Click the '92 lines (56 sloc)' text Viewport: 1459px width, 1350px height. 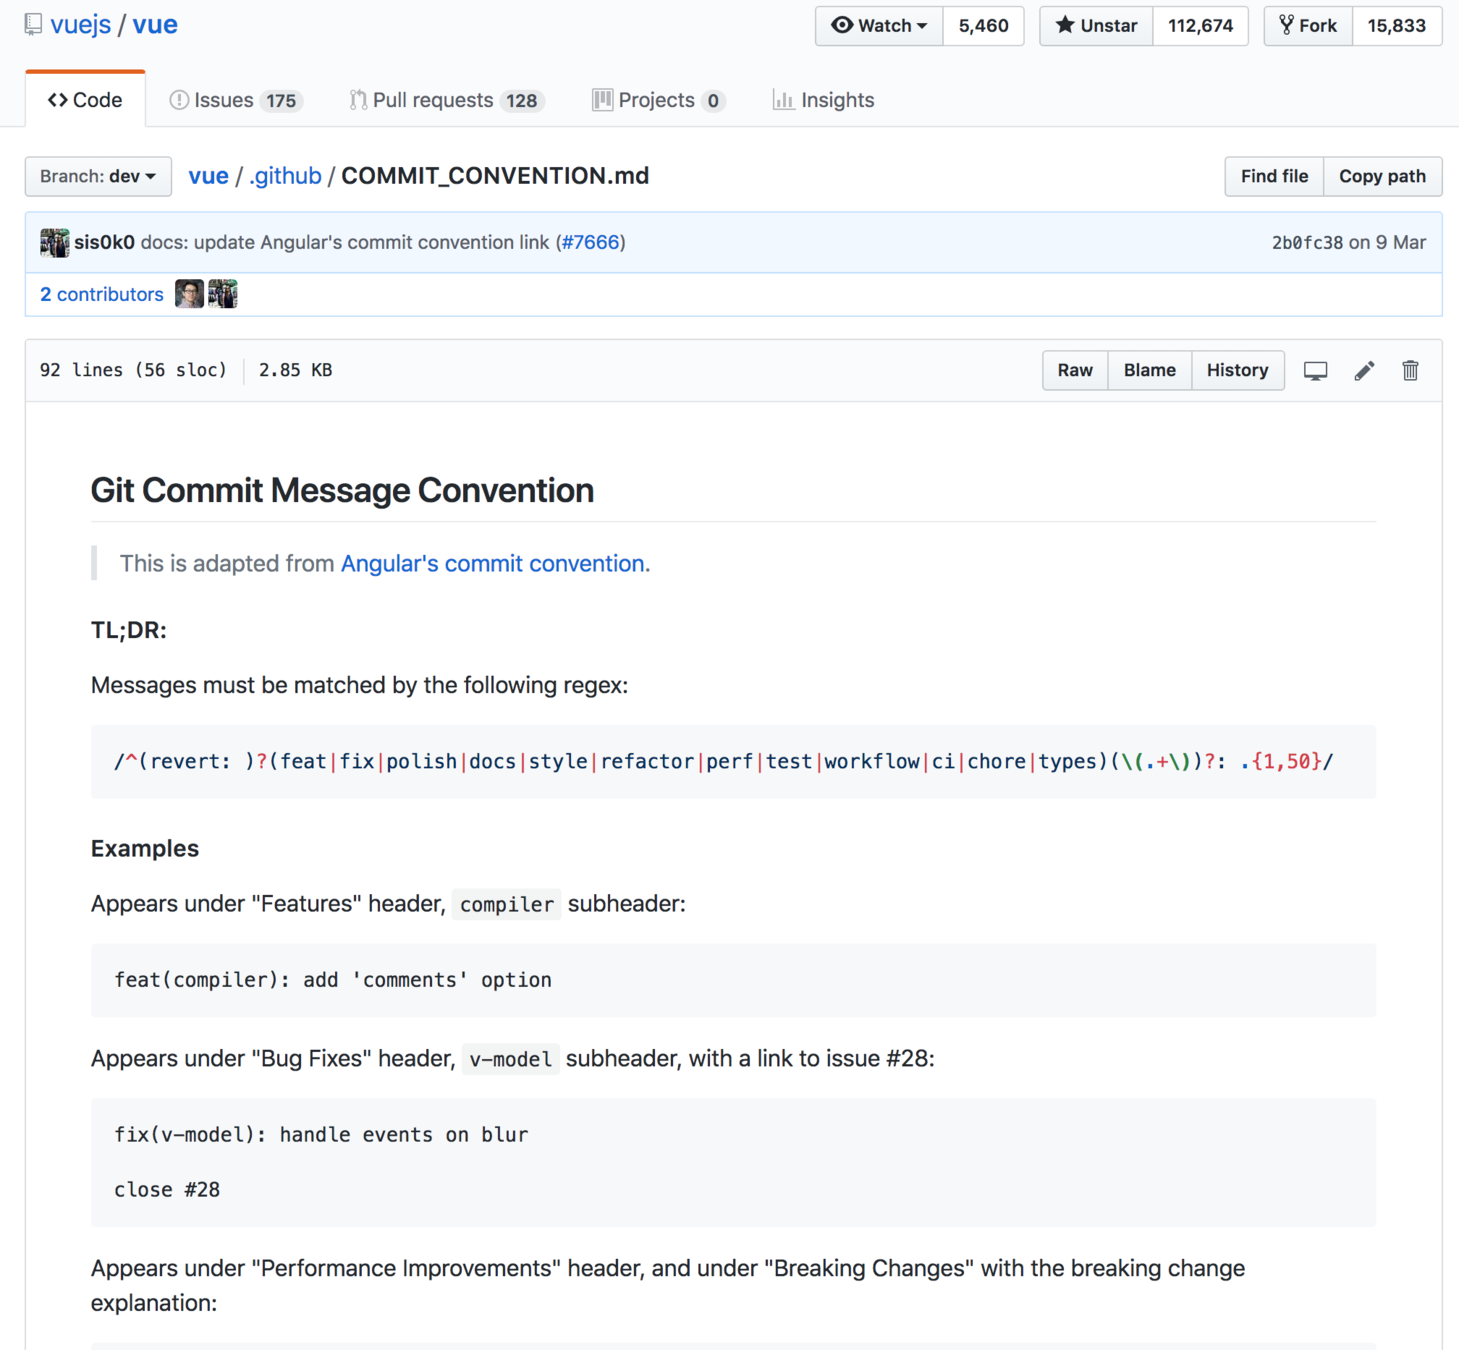pos(133,370)
